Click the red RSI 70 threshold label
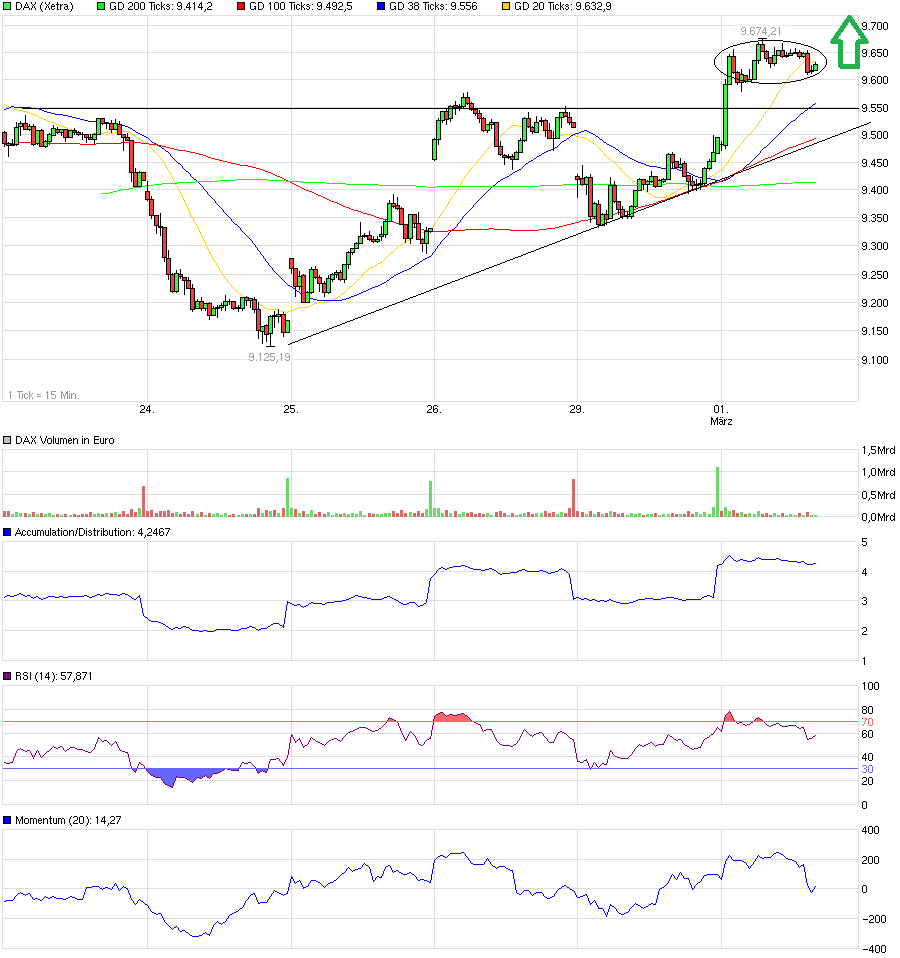Image resolution: width=900 pixels, height=958 pixels. click(867, 722)
